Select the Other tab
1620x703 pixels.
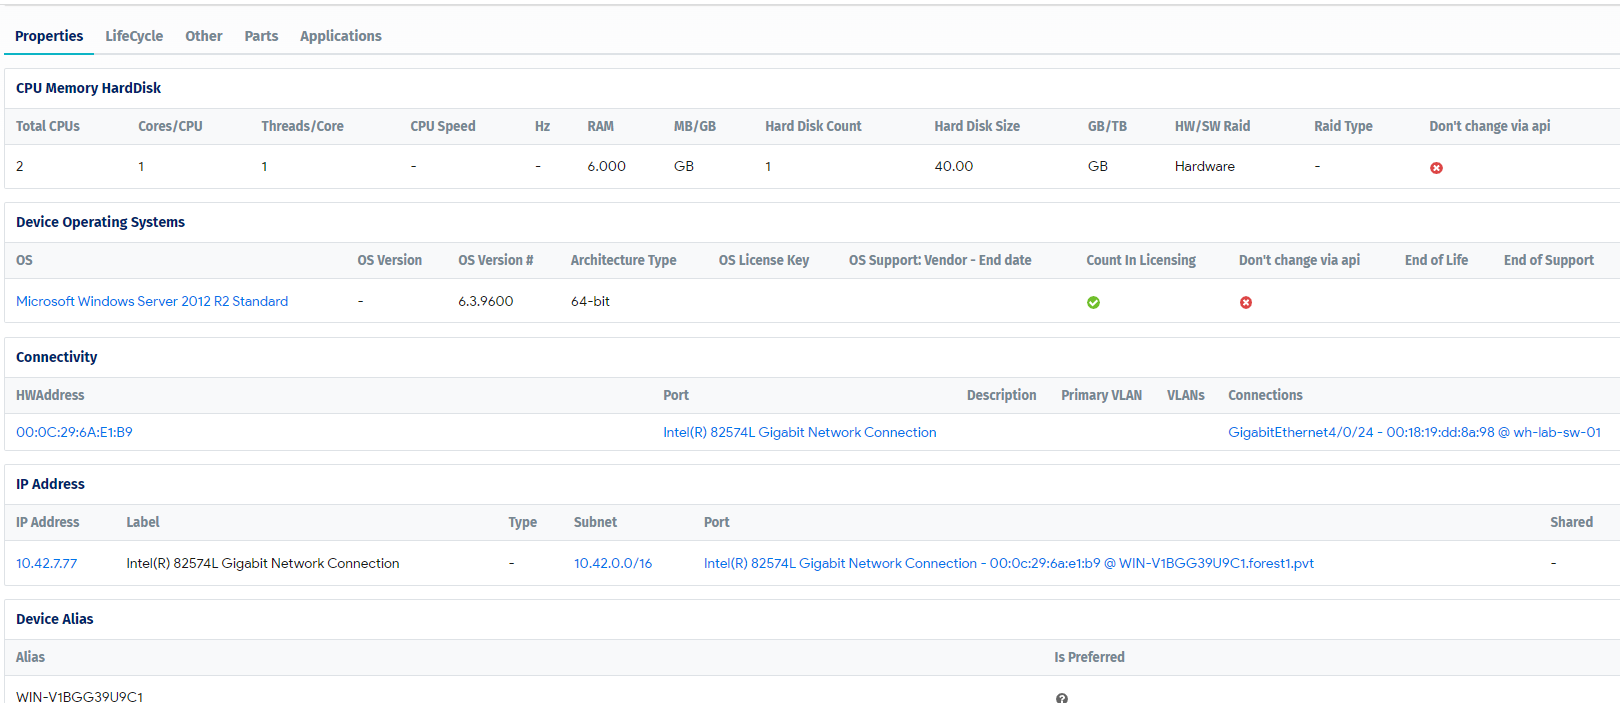coord(204,36)
